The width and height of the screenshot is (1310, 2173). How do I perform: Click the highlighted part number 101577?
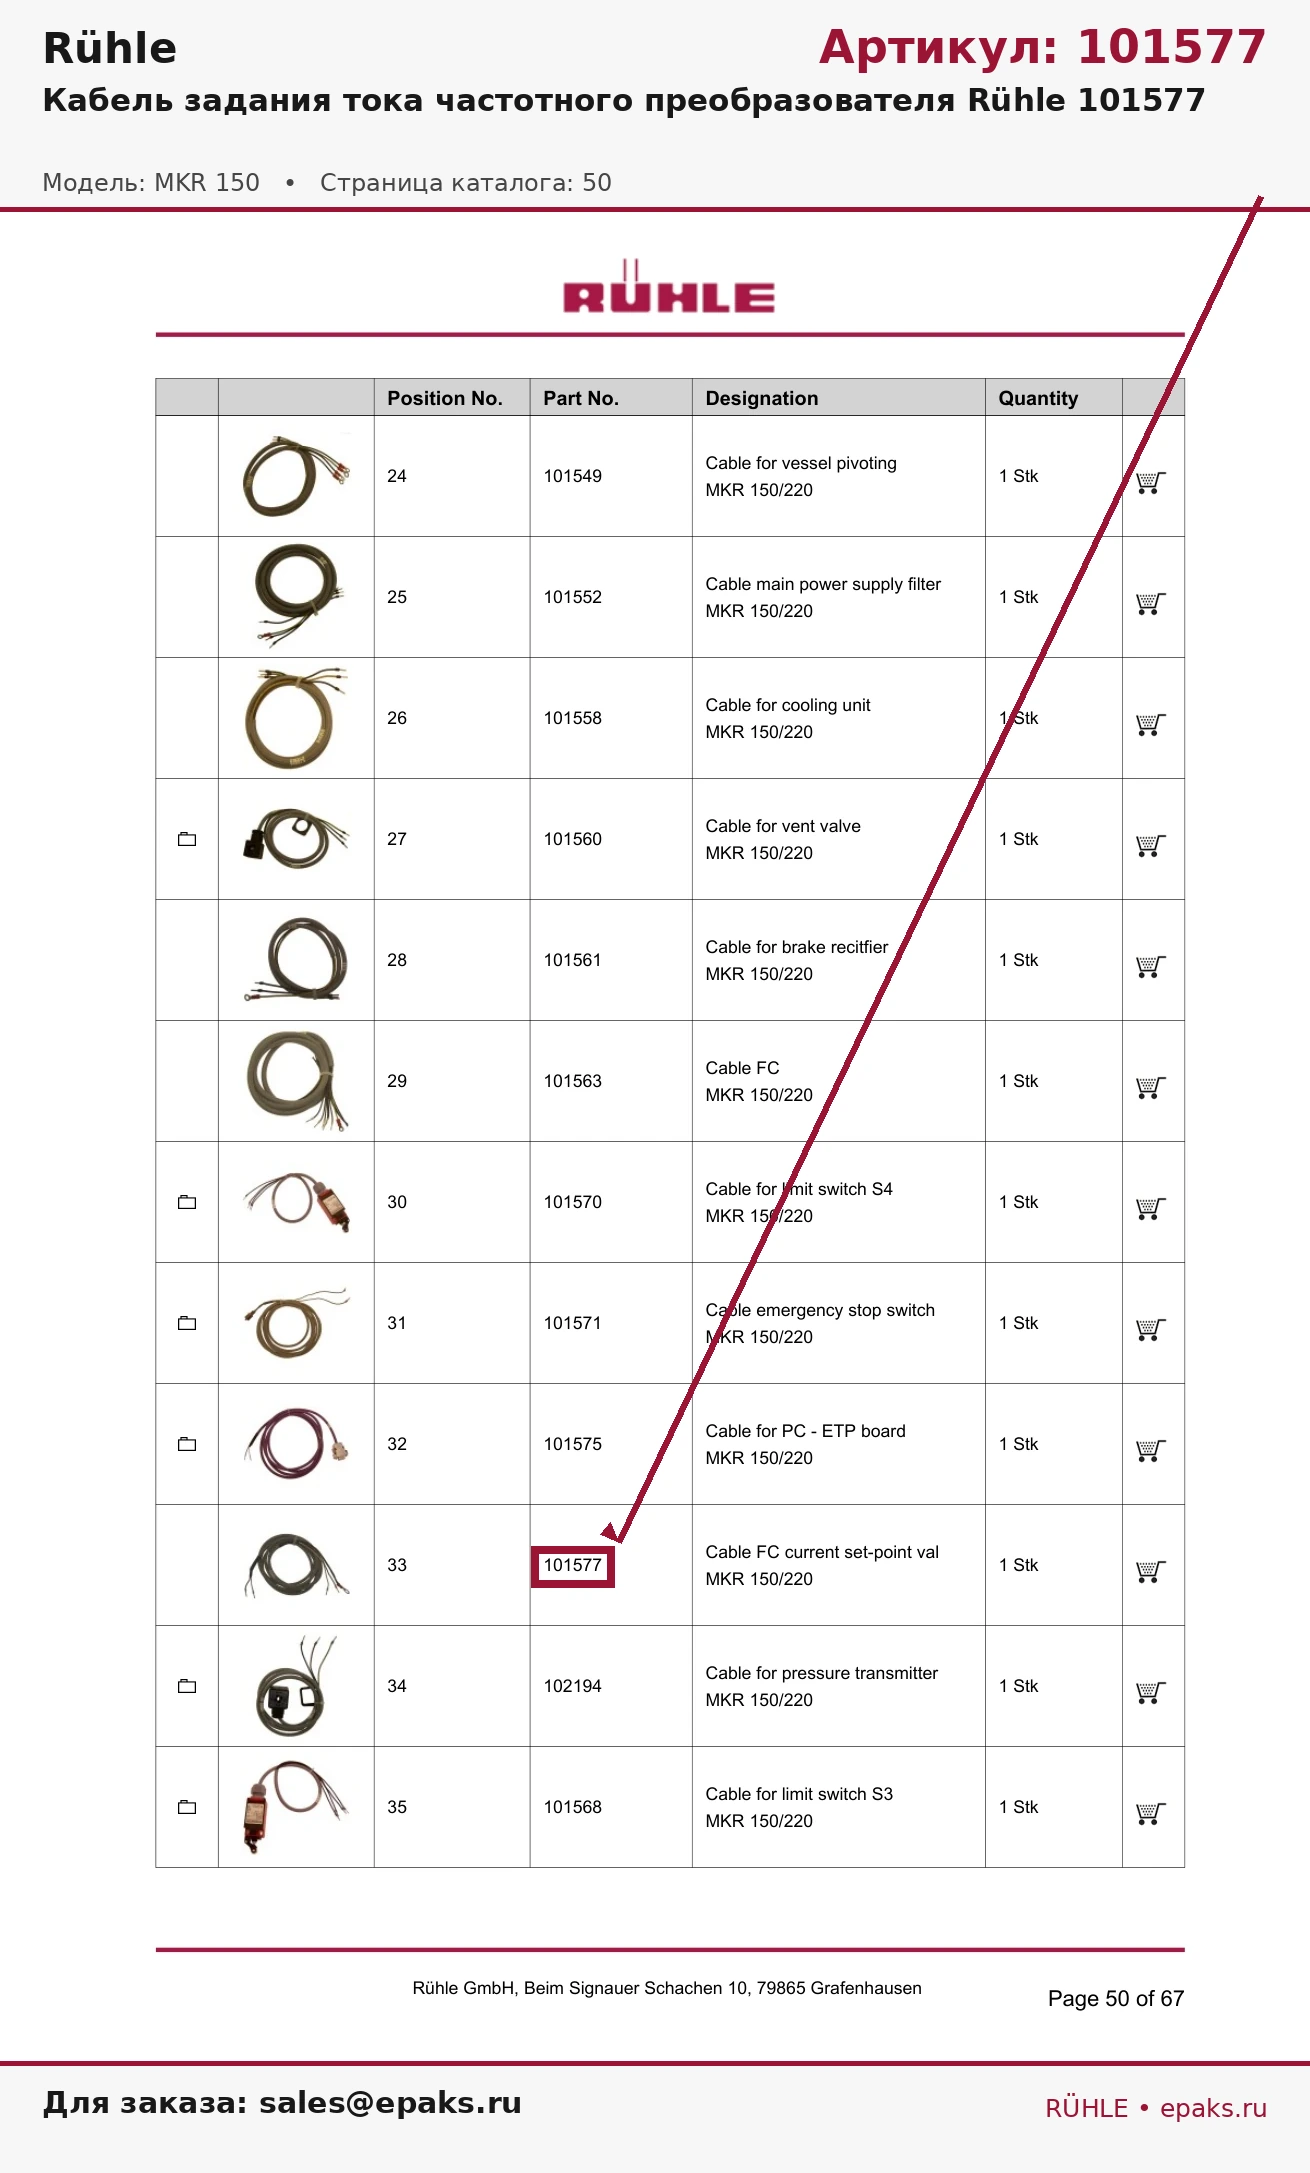point(573,1566)
